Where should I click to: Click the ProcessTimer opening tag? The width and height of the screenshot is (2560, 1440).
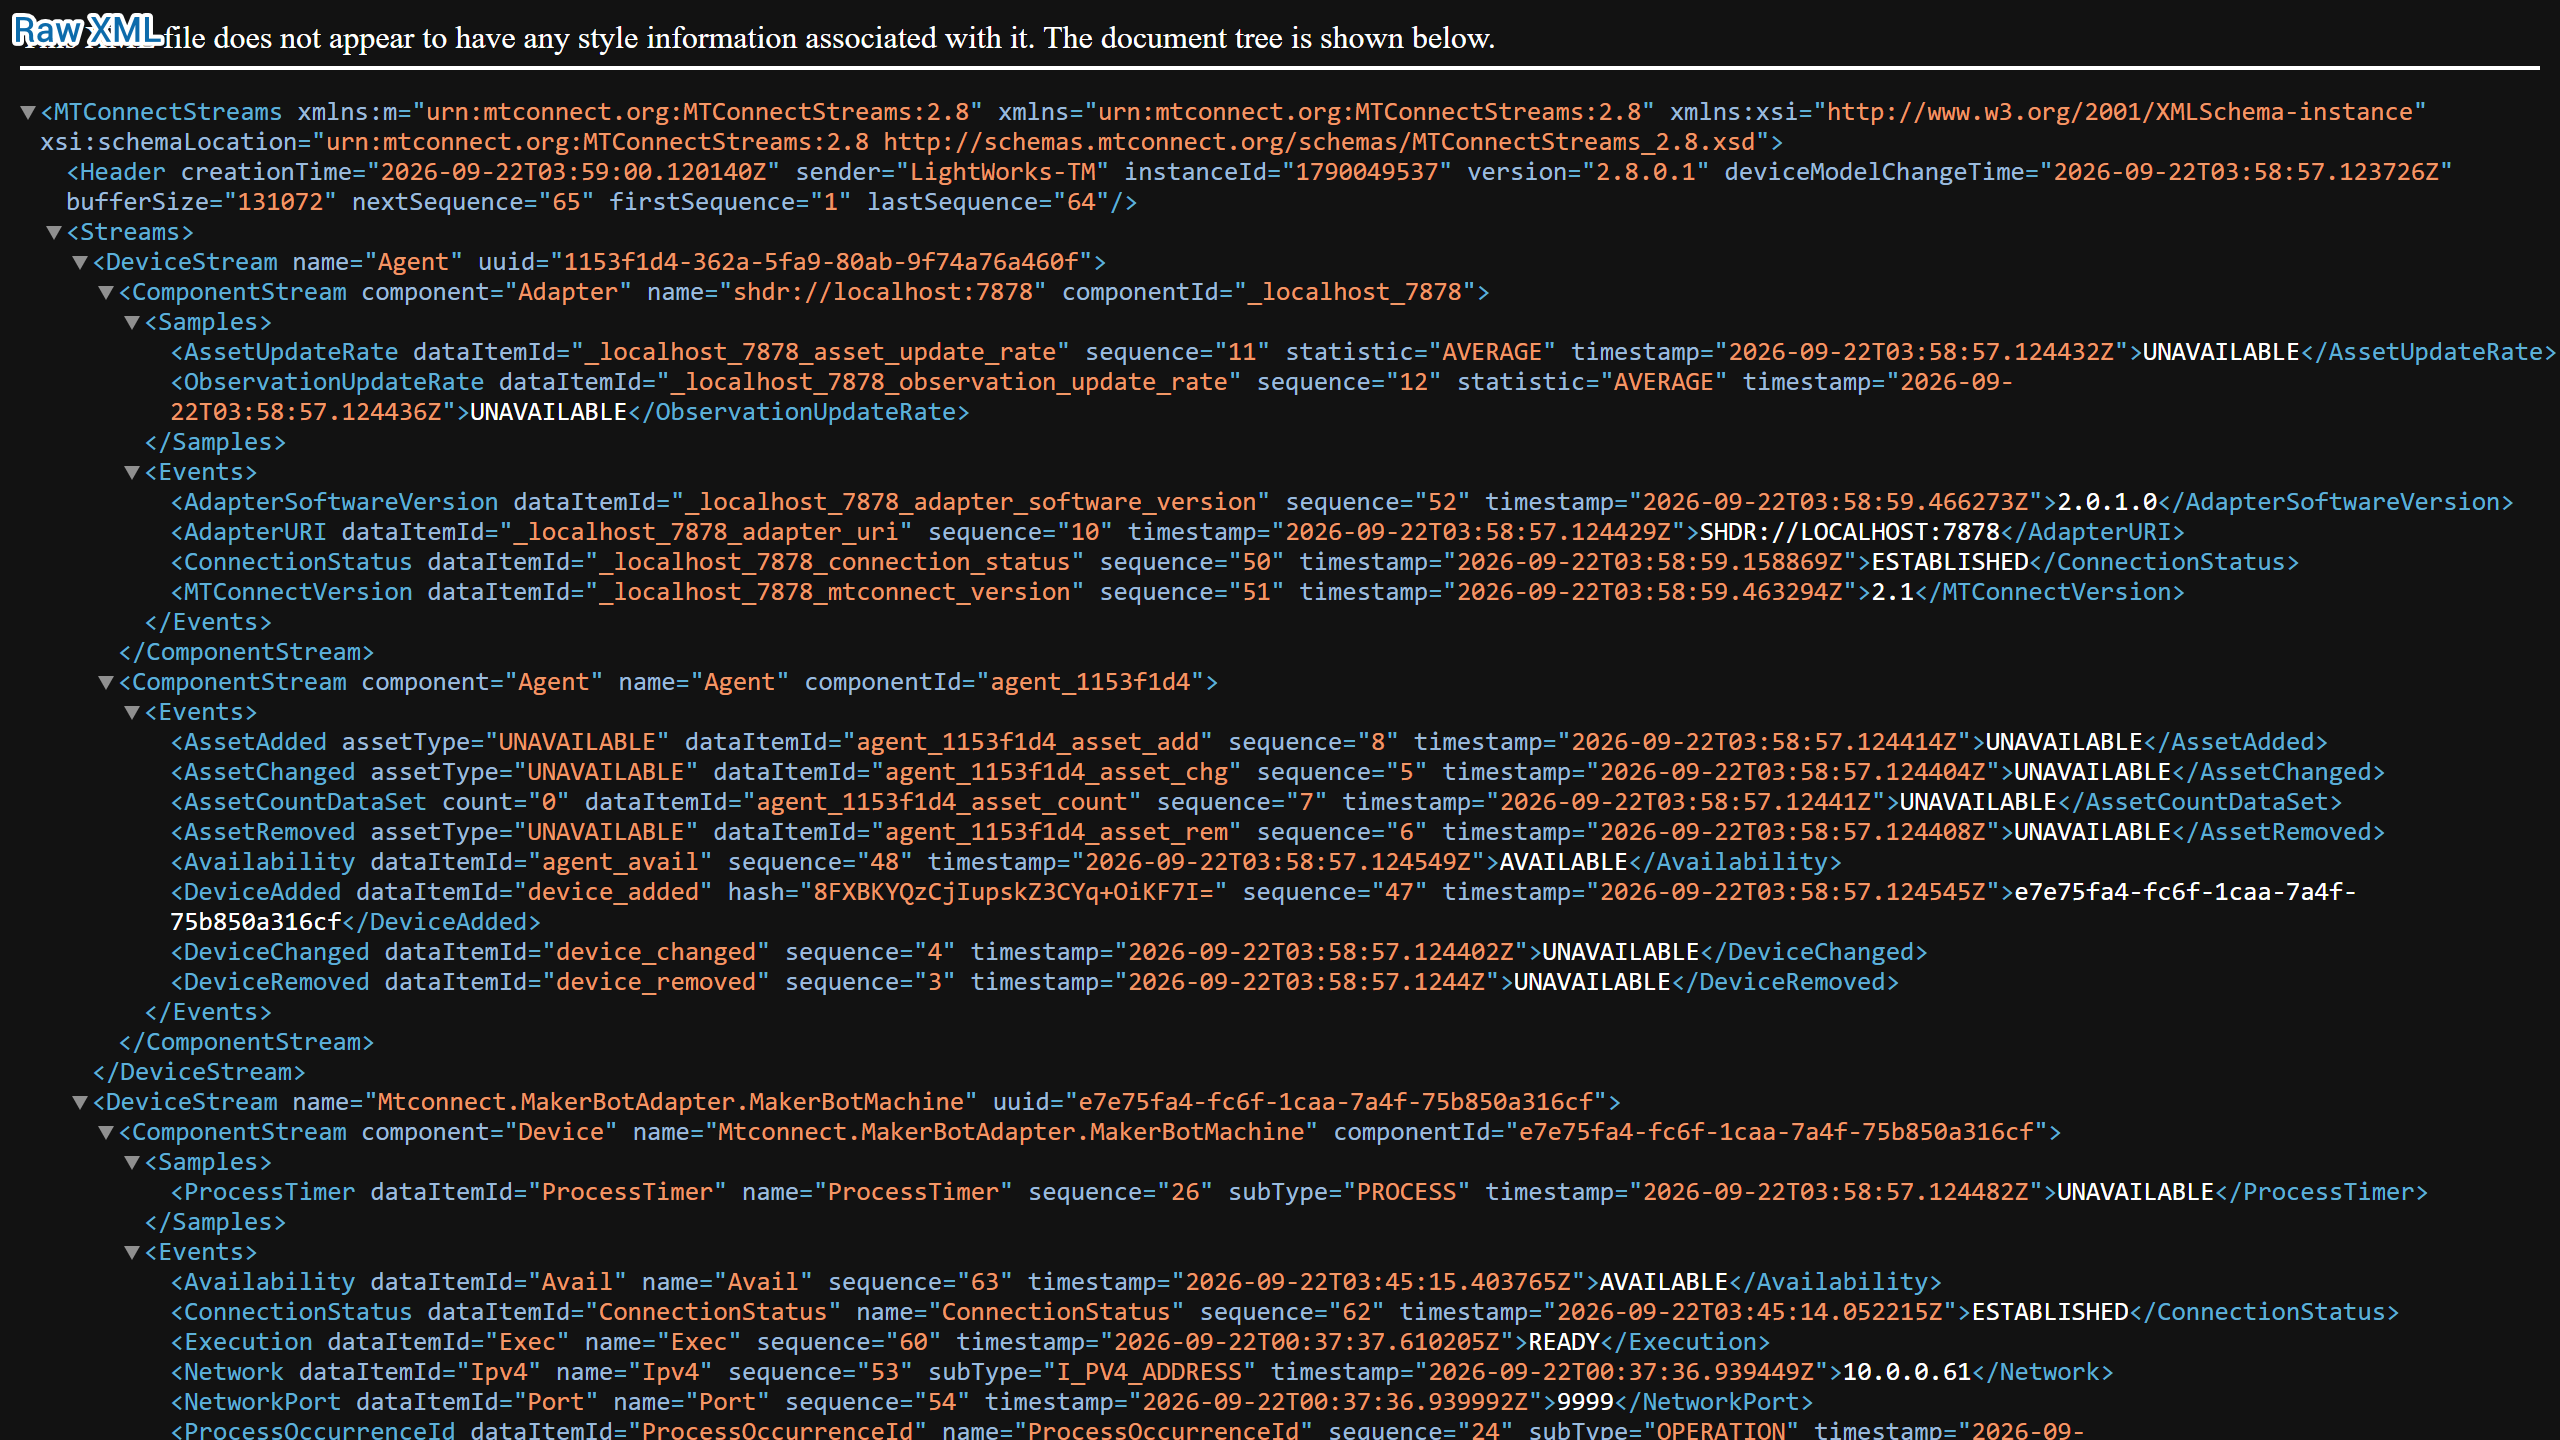[x=263, y=1192]
